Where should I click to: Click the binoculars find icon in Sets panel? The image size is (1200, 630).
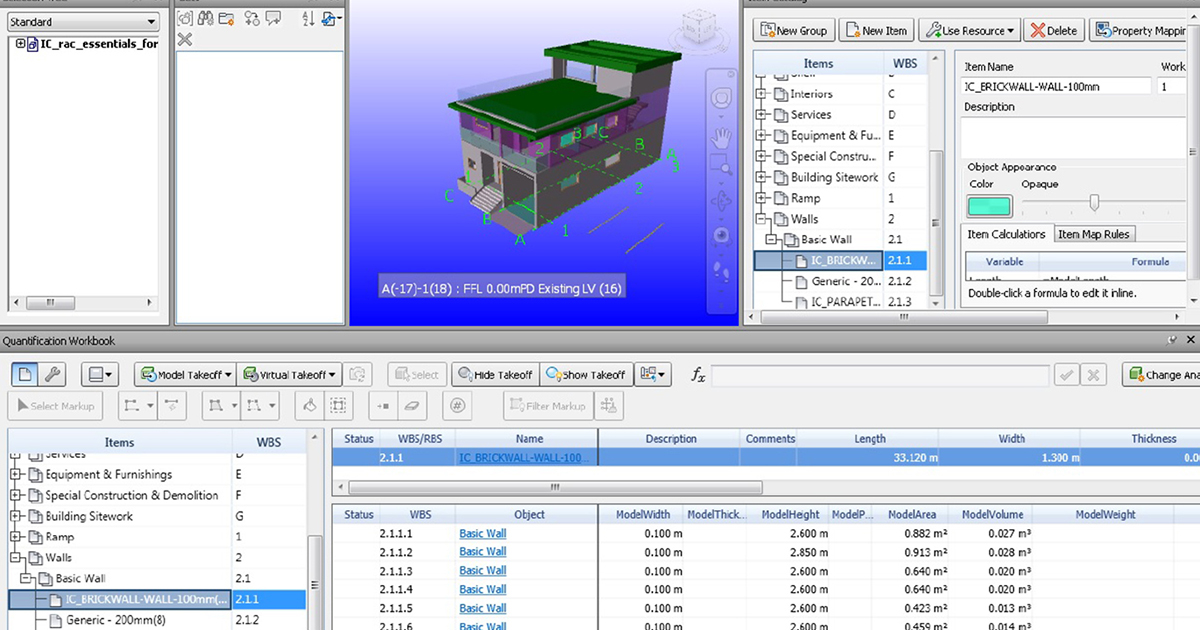pyautogui.click(x=206, y=18)
